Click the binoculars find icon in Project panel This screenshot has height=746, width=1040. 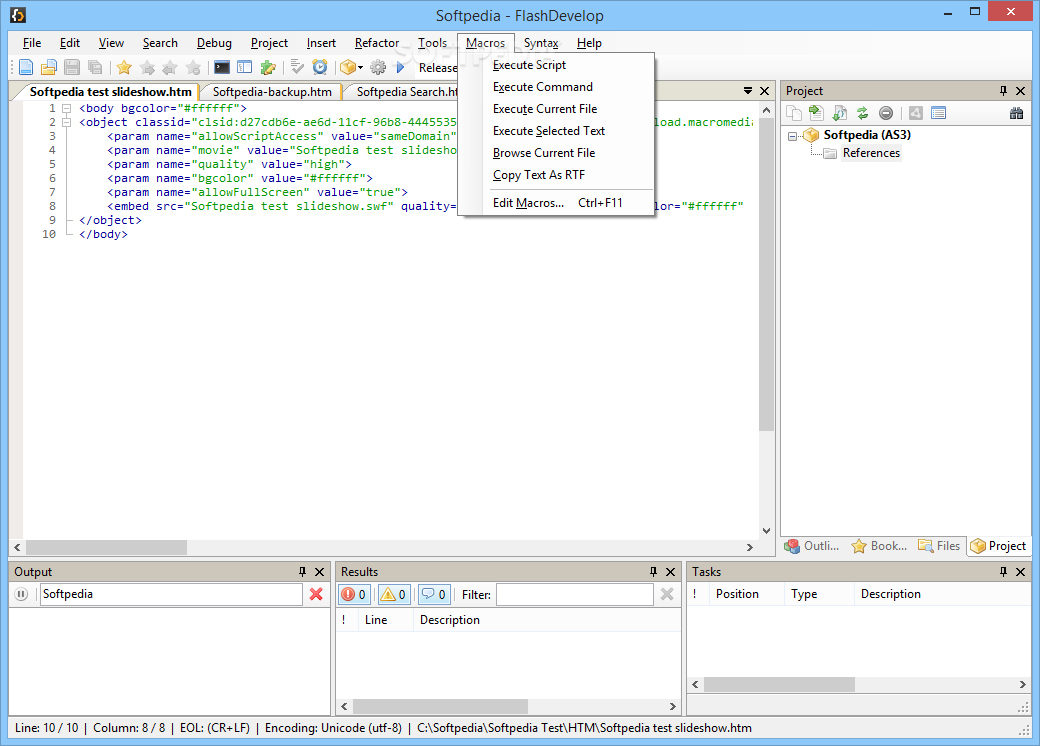[1016, 113]
